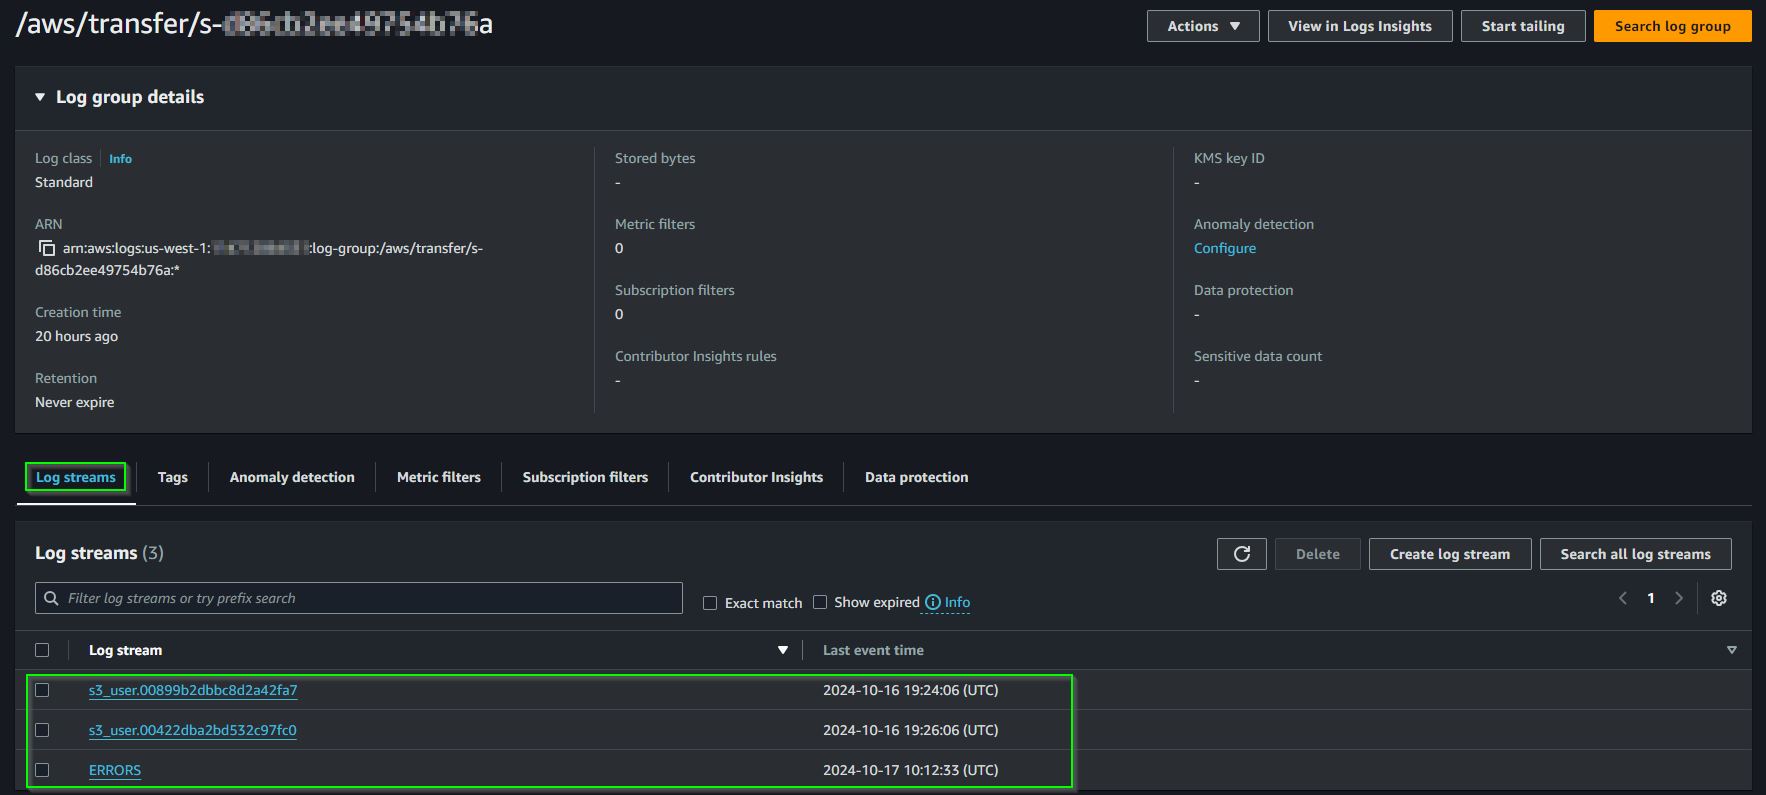The width and height of the screenshot is (1766, 795).
Task: Click page number 1 in pagination
Action: (1651, 598)
